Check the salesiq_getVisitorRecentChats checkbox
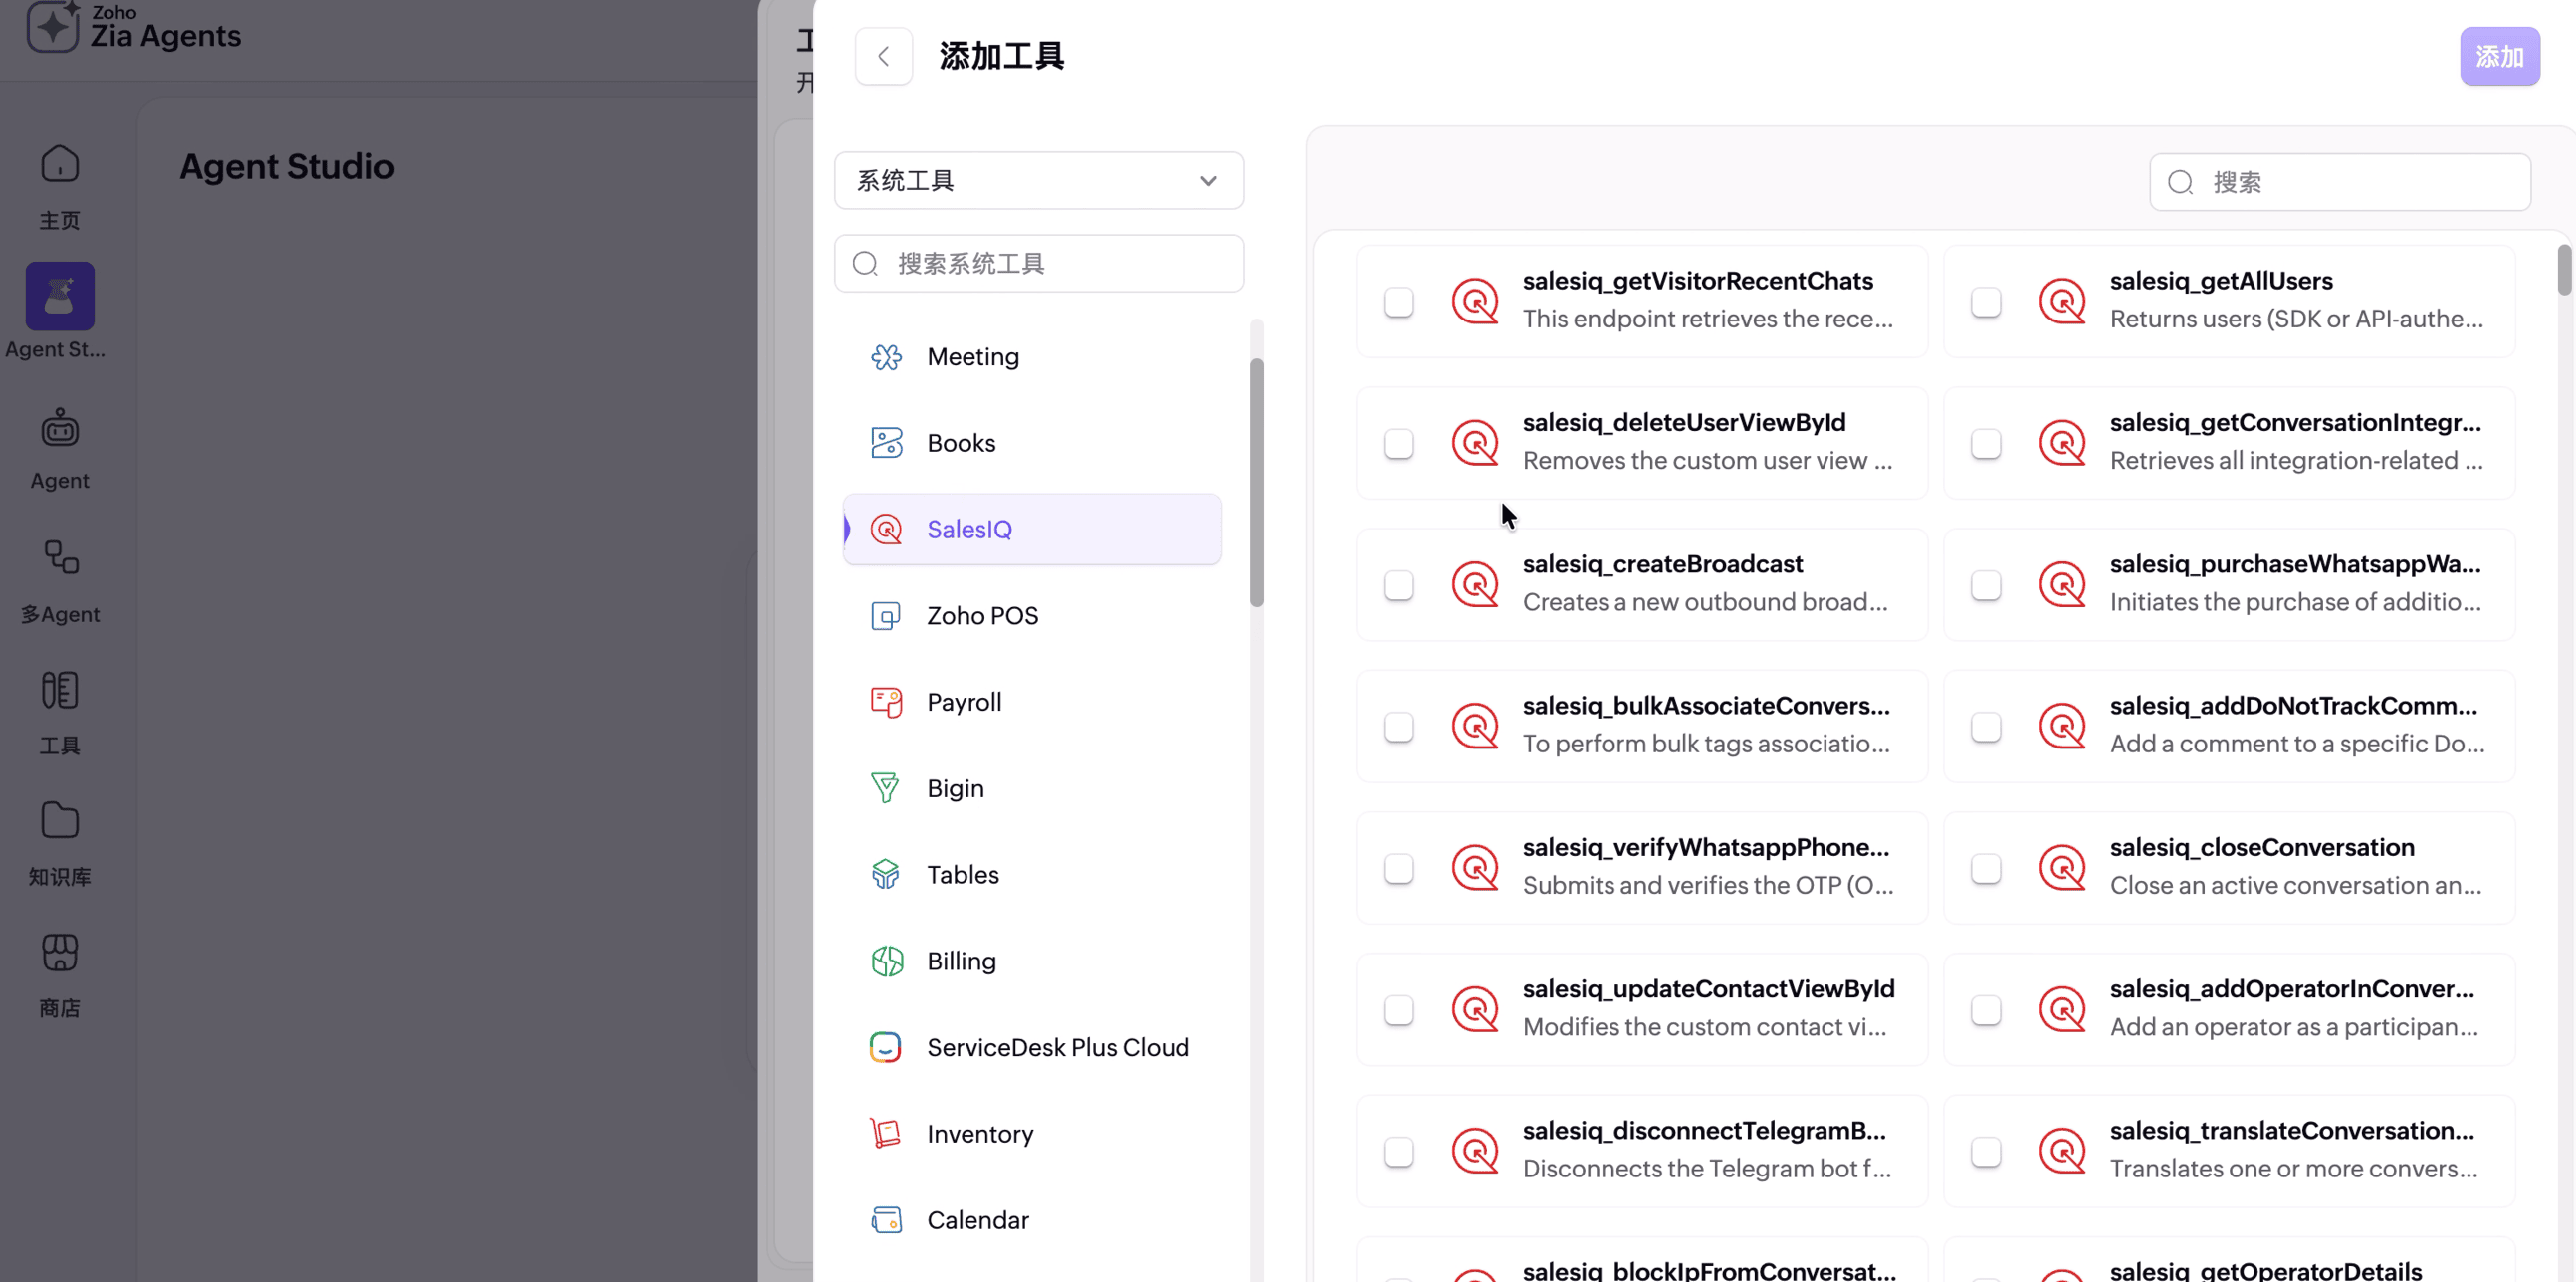The image size is (2576, 1282). (1399, 302)
